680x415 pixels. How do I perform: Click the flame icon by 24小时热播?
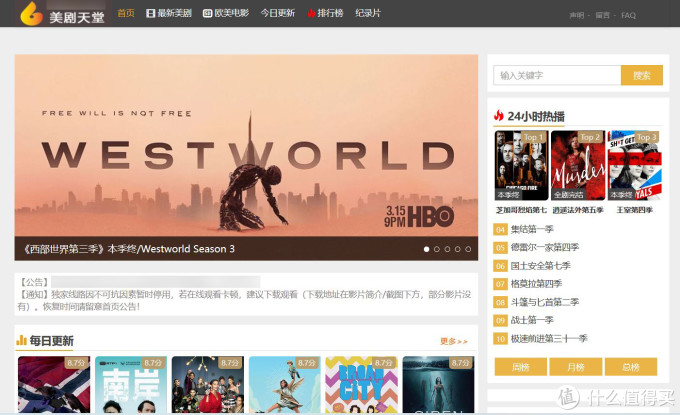point(499,116)
